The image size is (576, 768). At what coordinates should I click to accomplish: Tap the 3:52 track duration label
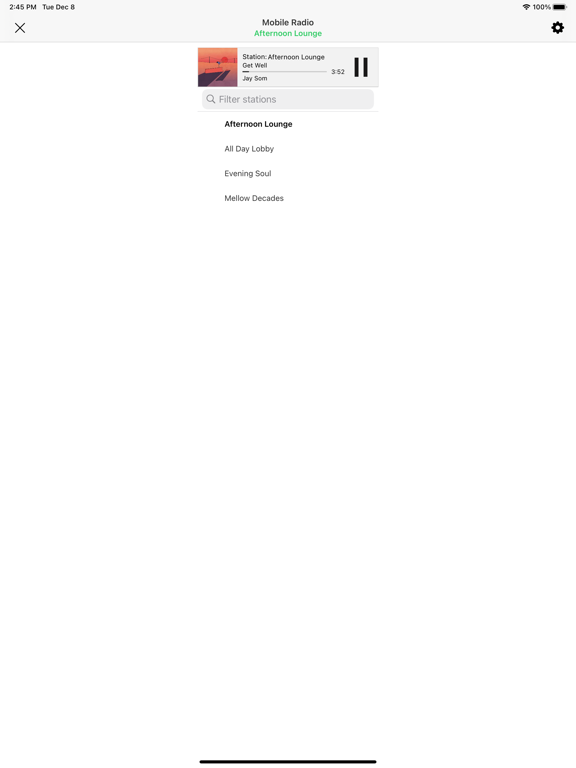coord(338,72)
